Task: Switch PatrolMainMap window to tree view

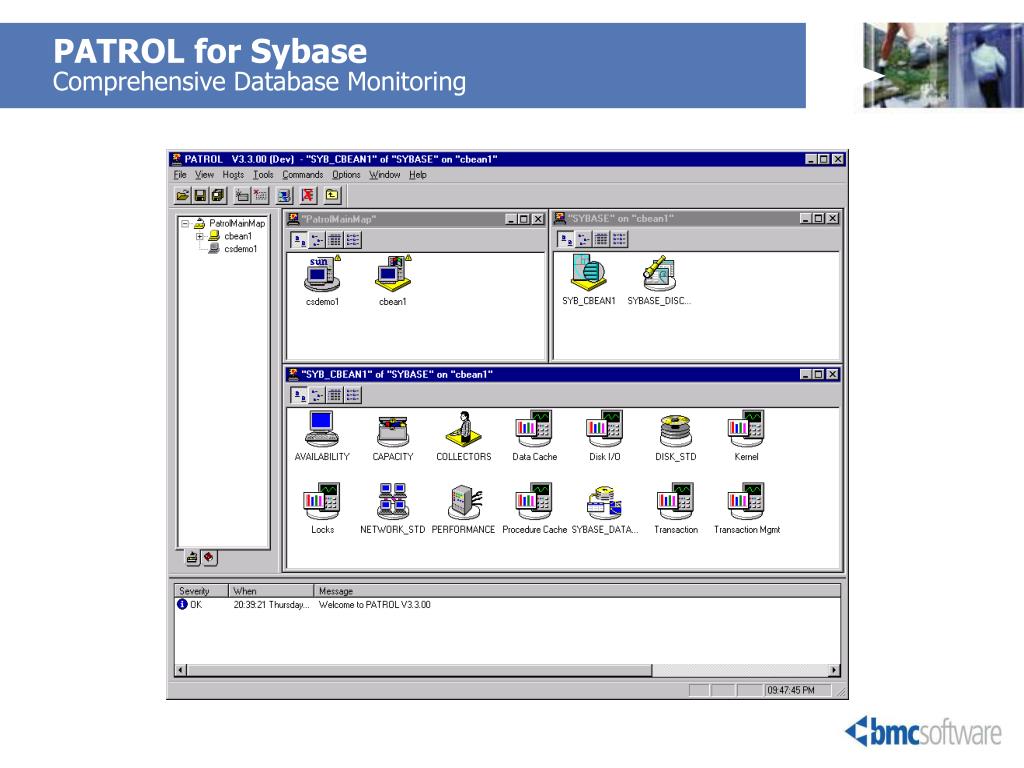Action: (x=317, y=240)
